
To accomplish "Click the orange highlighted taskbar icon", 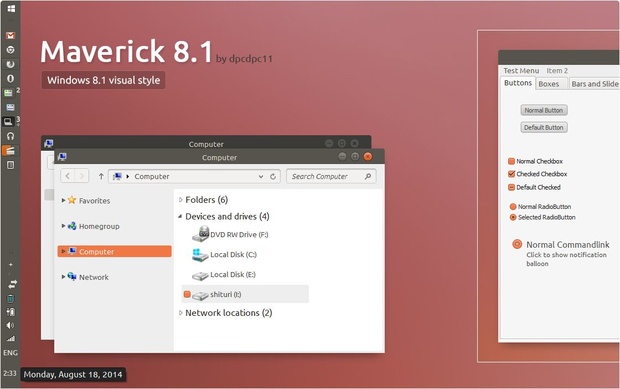I will point(9,151).
